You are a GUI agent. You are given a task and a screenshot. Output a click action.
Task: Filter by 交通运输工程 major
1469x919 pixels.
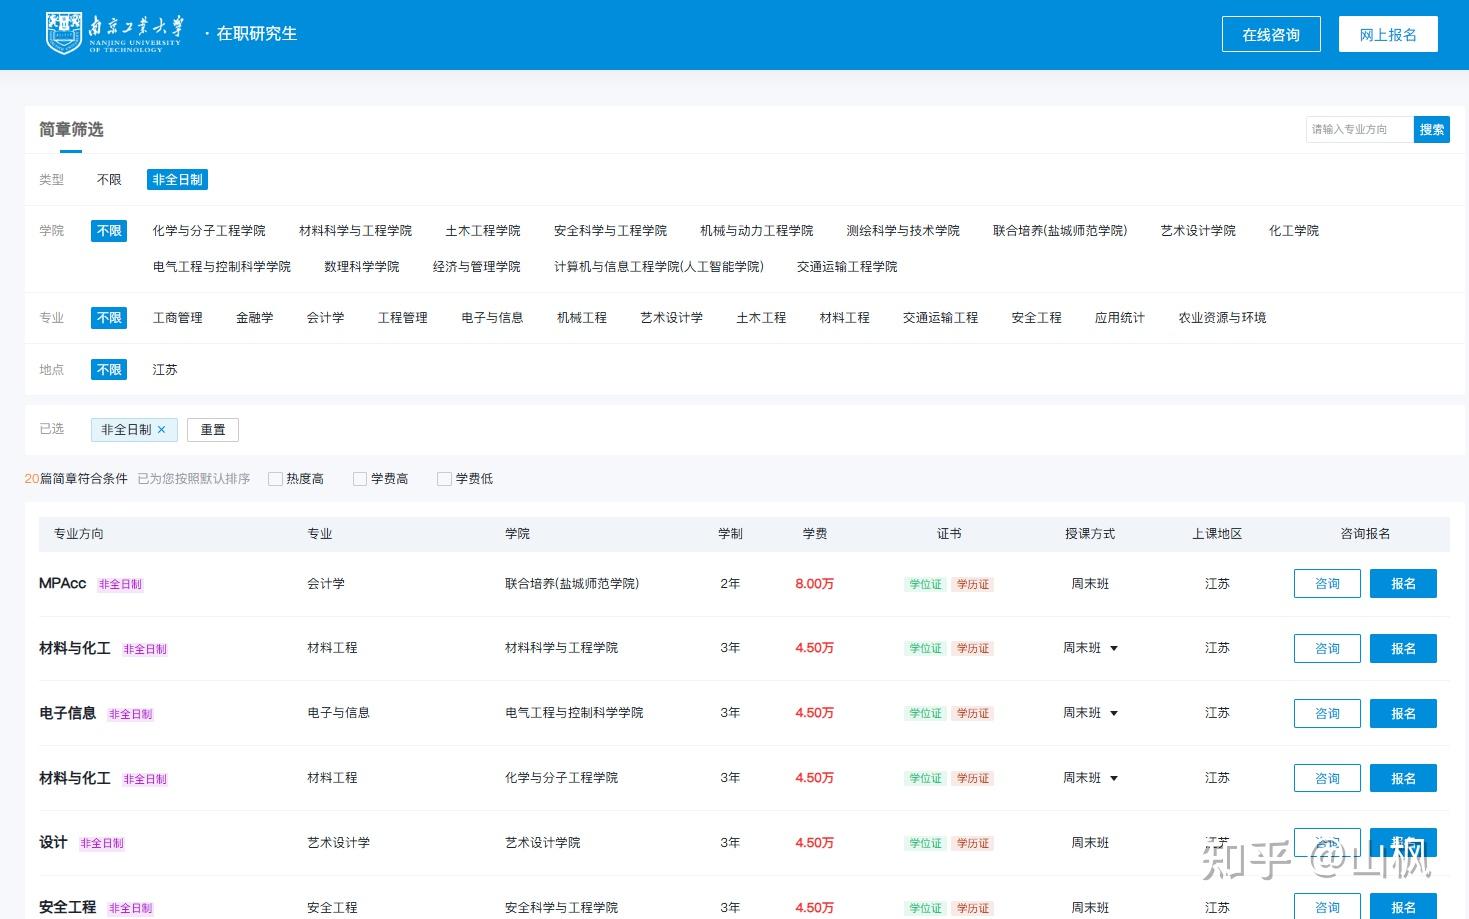(x=941, y=318)
